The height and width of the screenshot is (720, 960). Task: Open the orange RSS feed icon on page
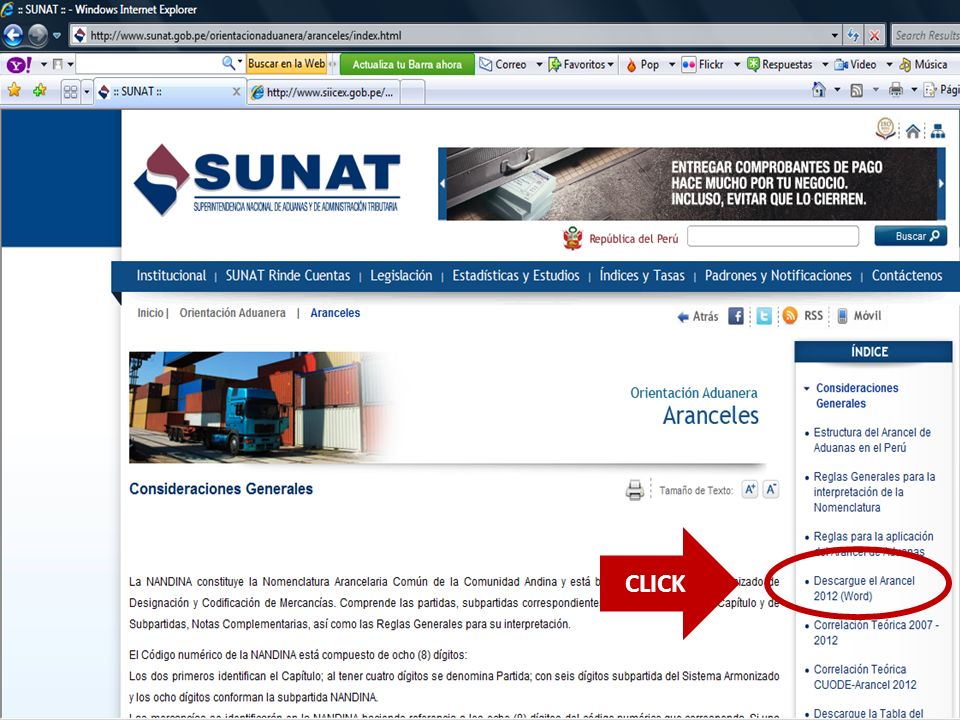coord(790,315)
